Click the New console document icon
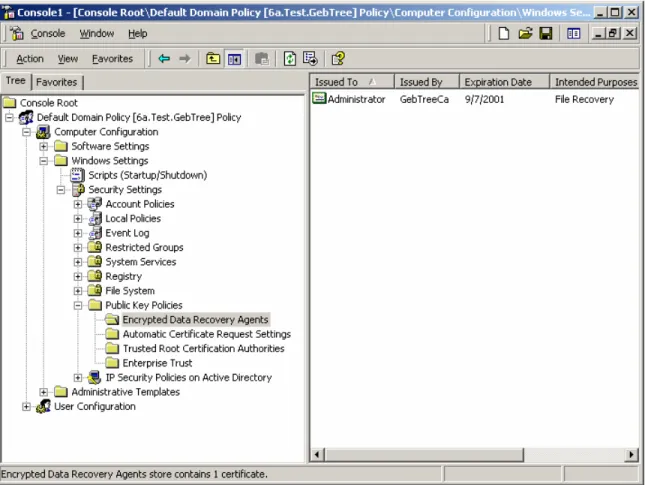This screenshot has width=645, height=485. [x=503, y=33]
